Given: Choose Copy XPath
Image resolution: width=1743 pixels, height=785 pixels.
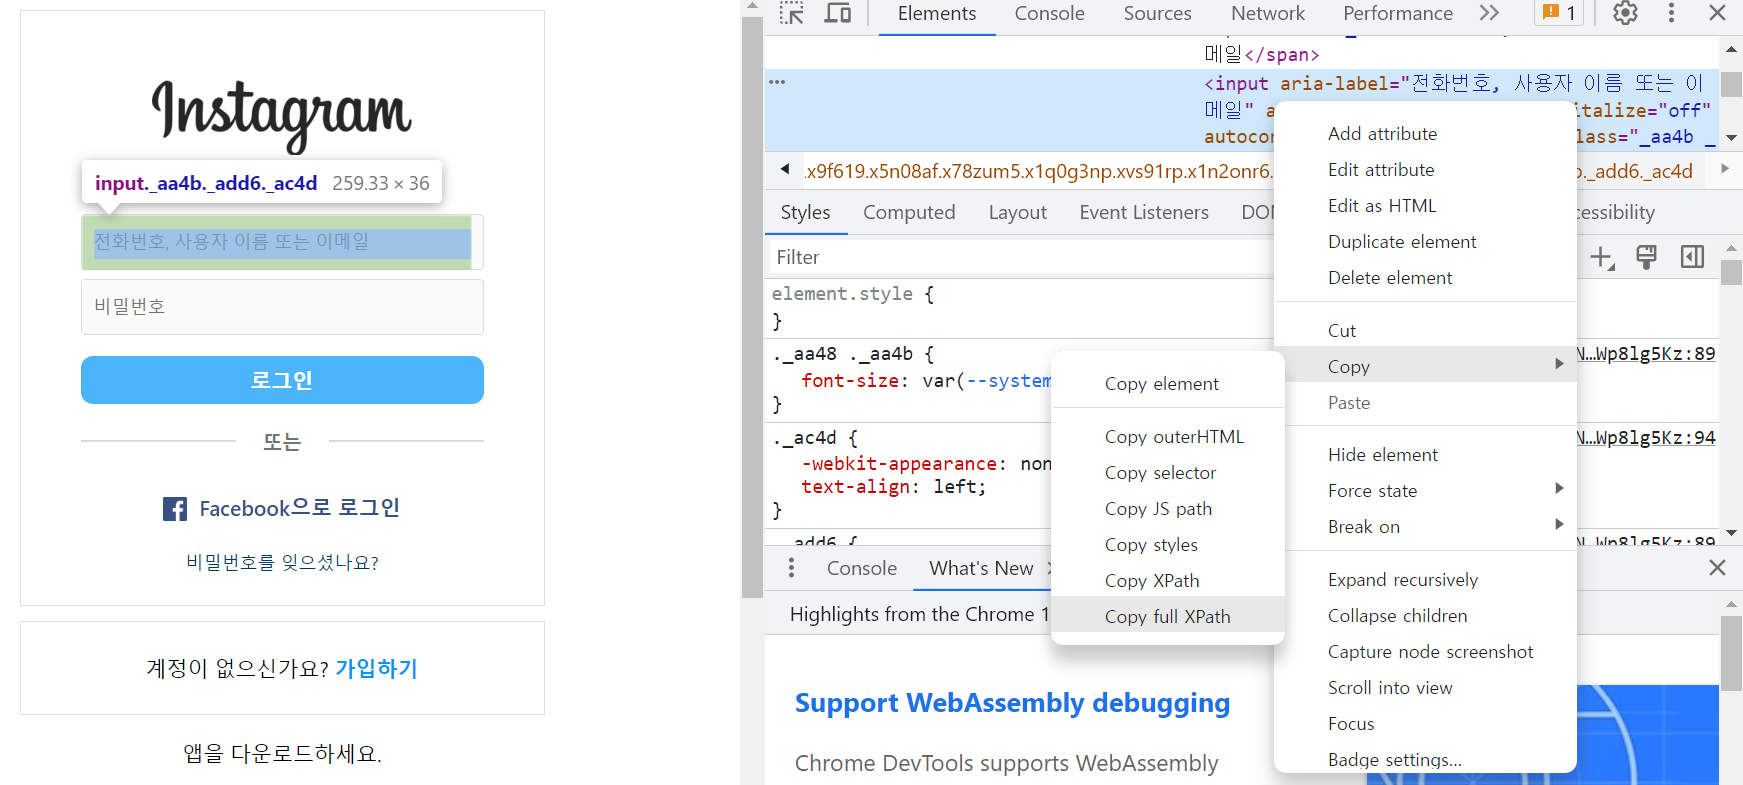Looking at the screenshot, I should point(1168,581).
